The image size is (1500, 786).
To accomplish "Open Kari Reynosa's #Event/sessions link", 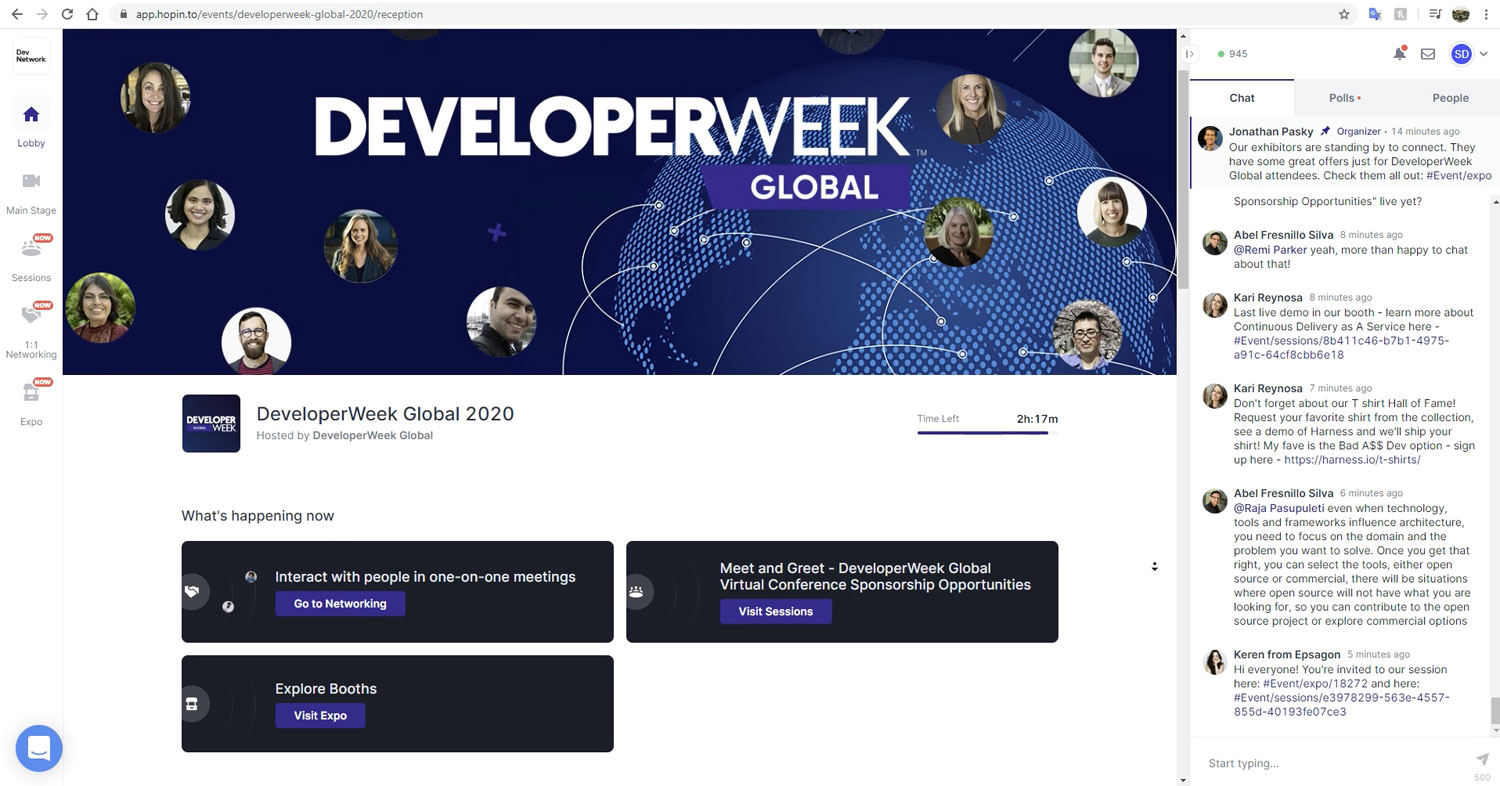I will tap(1340, 347).
